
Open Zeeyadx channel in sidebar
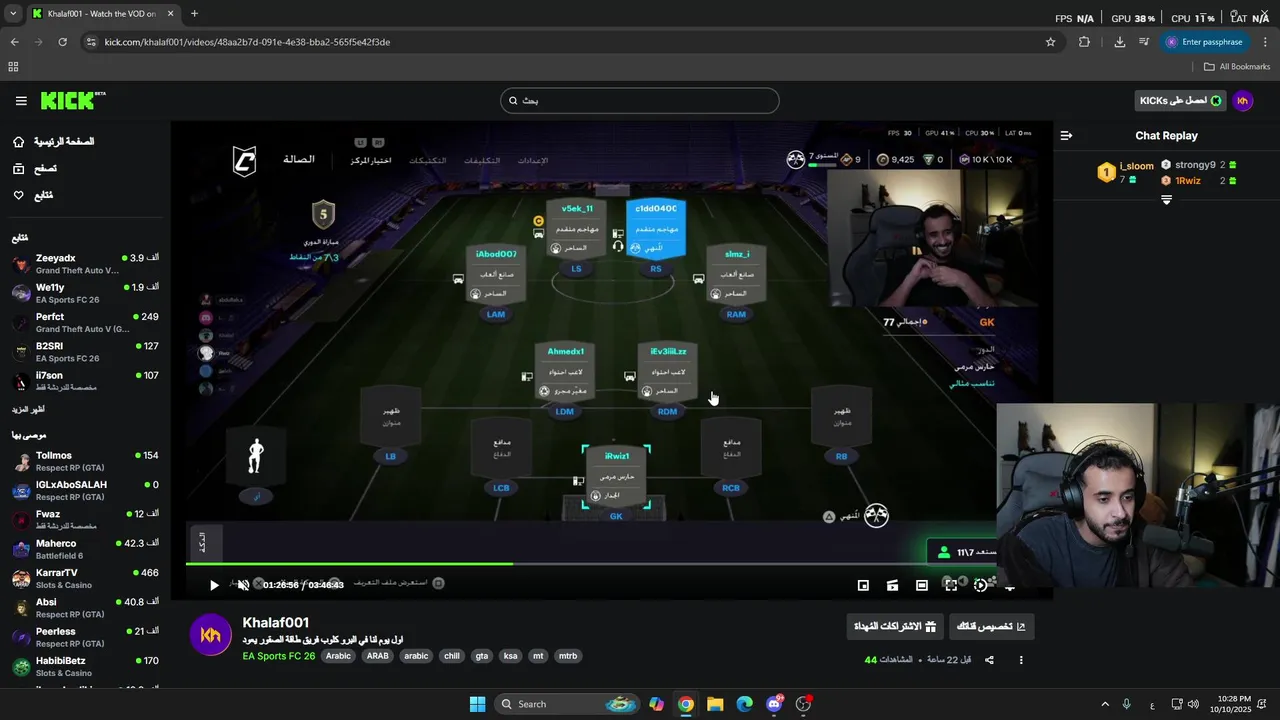click(85, 264)
